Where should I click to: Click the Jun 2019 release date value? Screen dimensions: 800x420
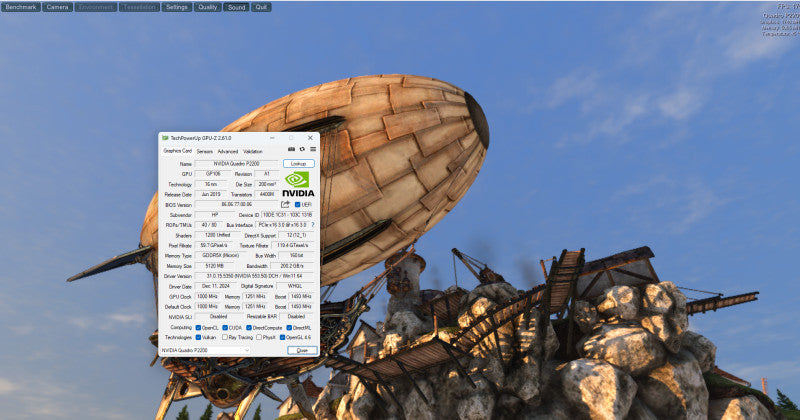[211, 194]
